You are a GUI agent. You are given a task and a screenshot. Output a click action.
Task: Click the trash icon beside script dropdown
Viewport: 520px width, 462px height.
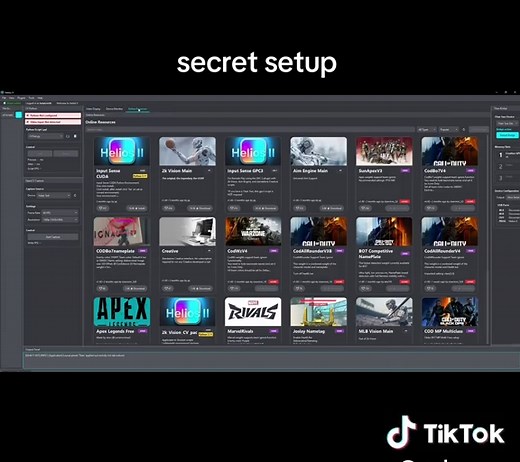(x=75, y=136)
